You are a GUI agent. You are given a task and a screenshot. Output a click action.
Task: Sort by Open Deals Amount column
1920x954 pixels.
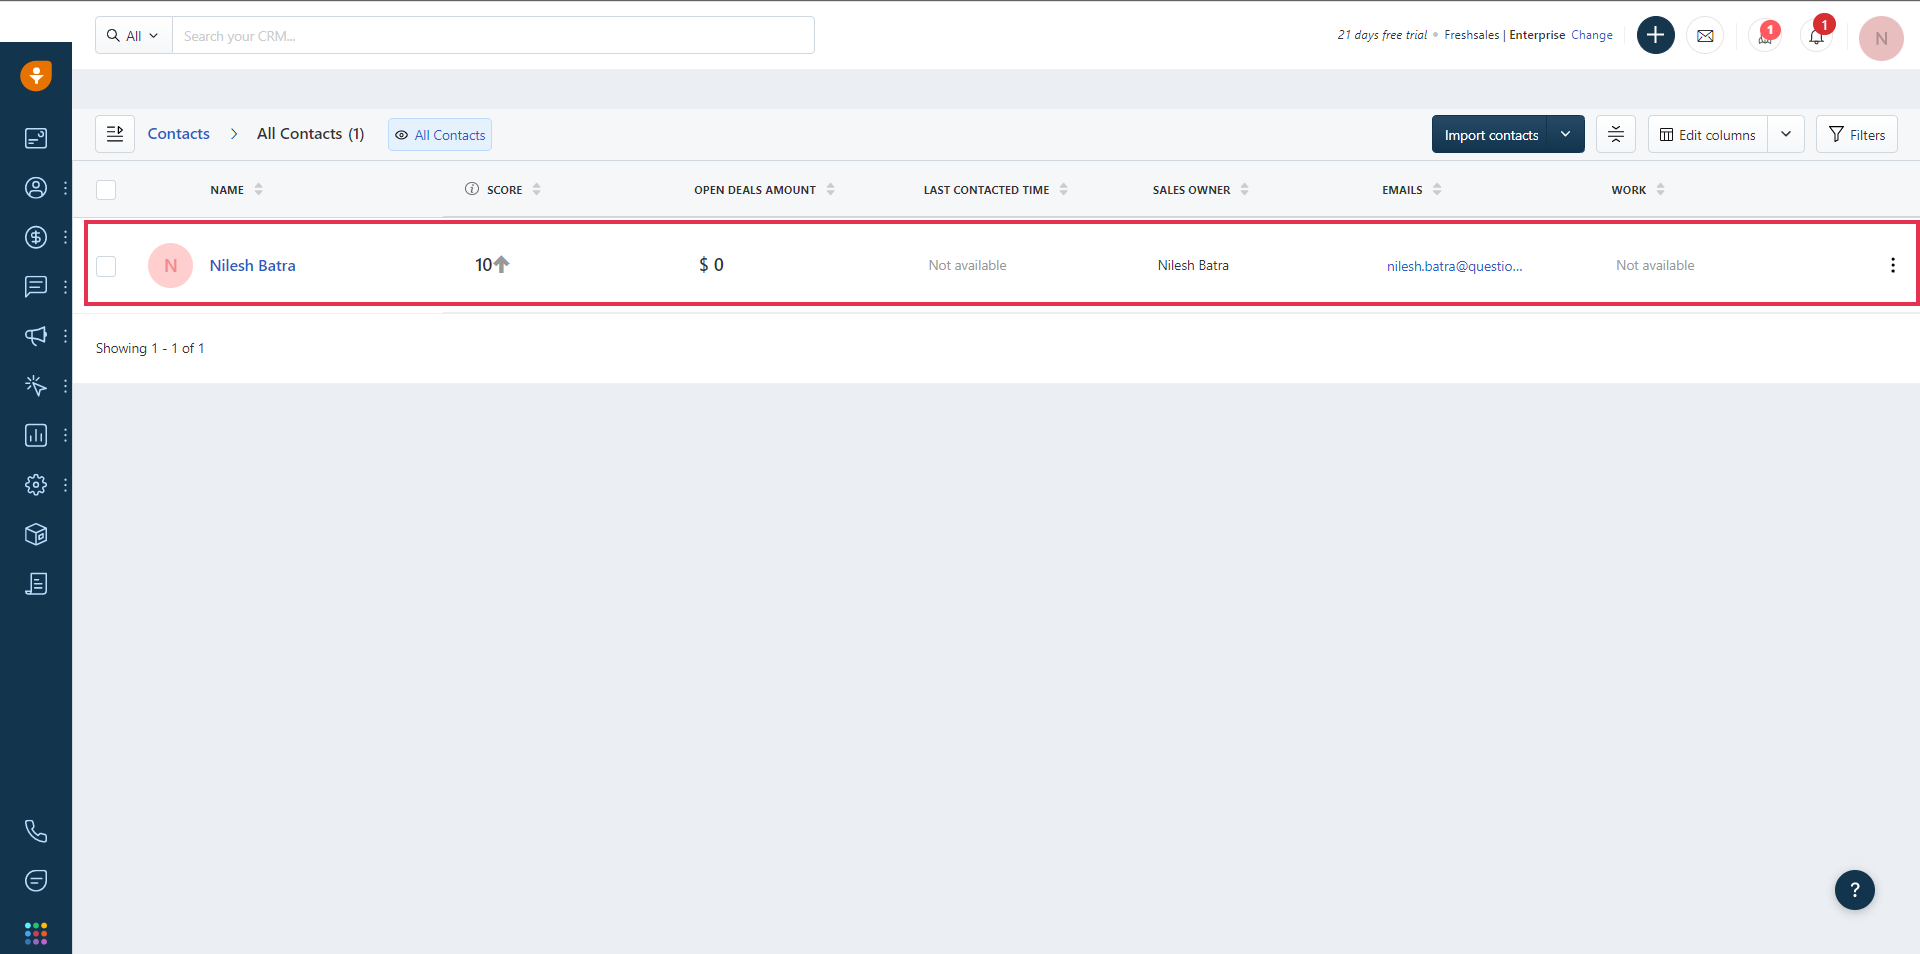pos(831,189)
